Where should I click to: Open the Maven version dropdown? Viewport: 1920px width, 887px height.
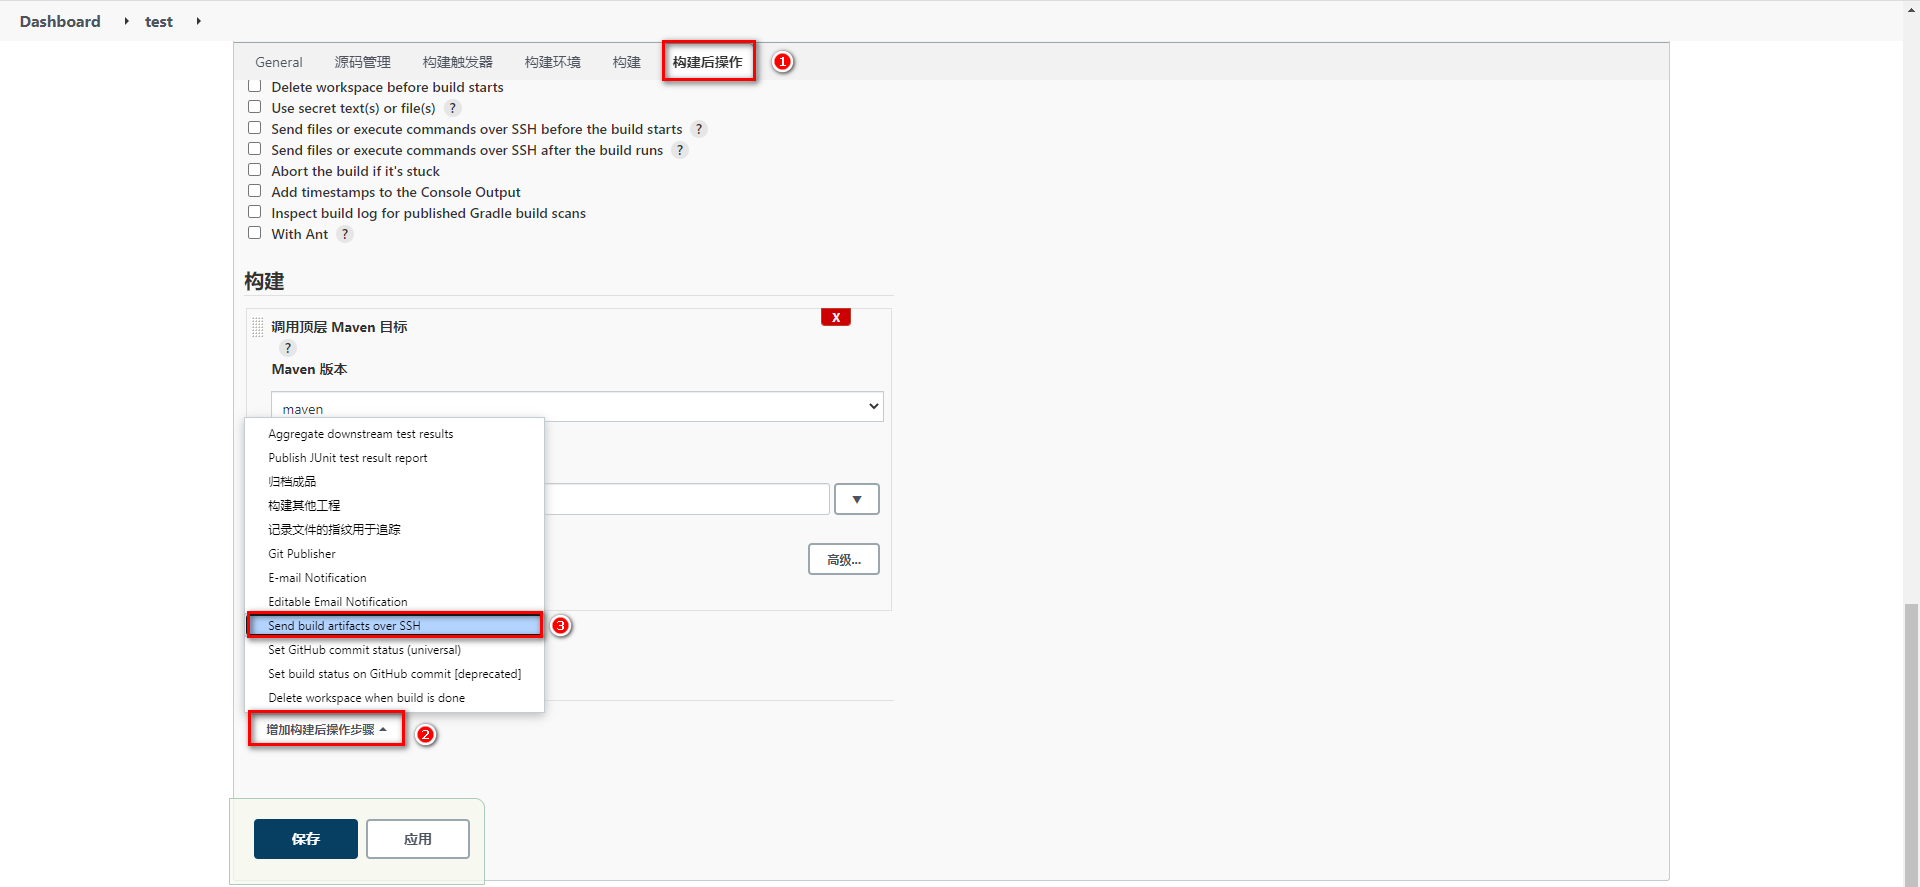577,407
